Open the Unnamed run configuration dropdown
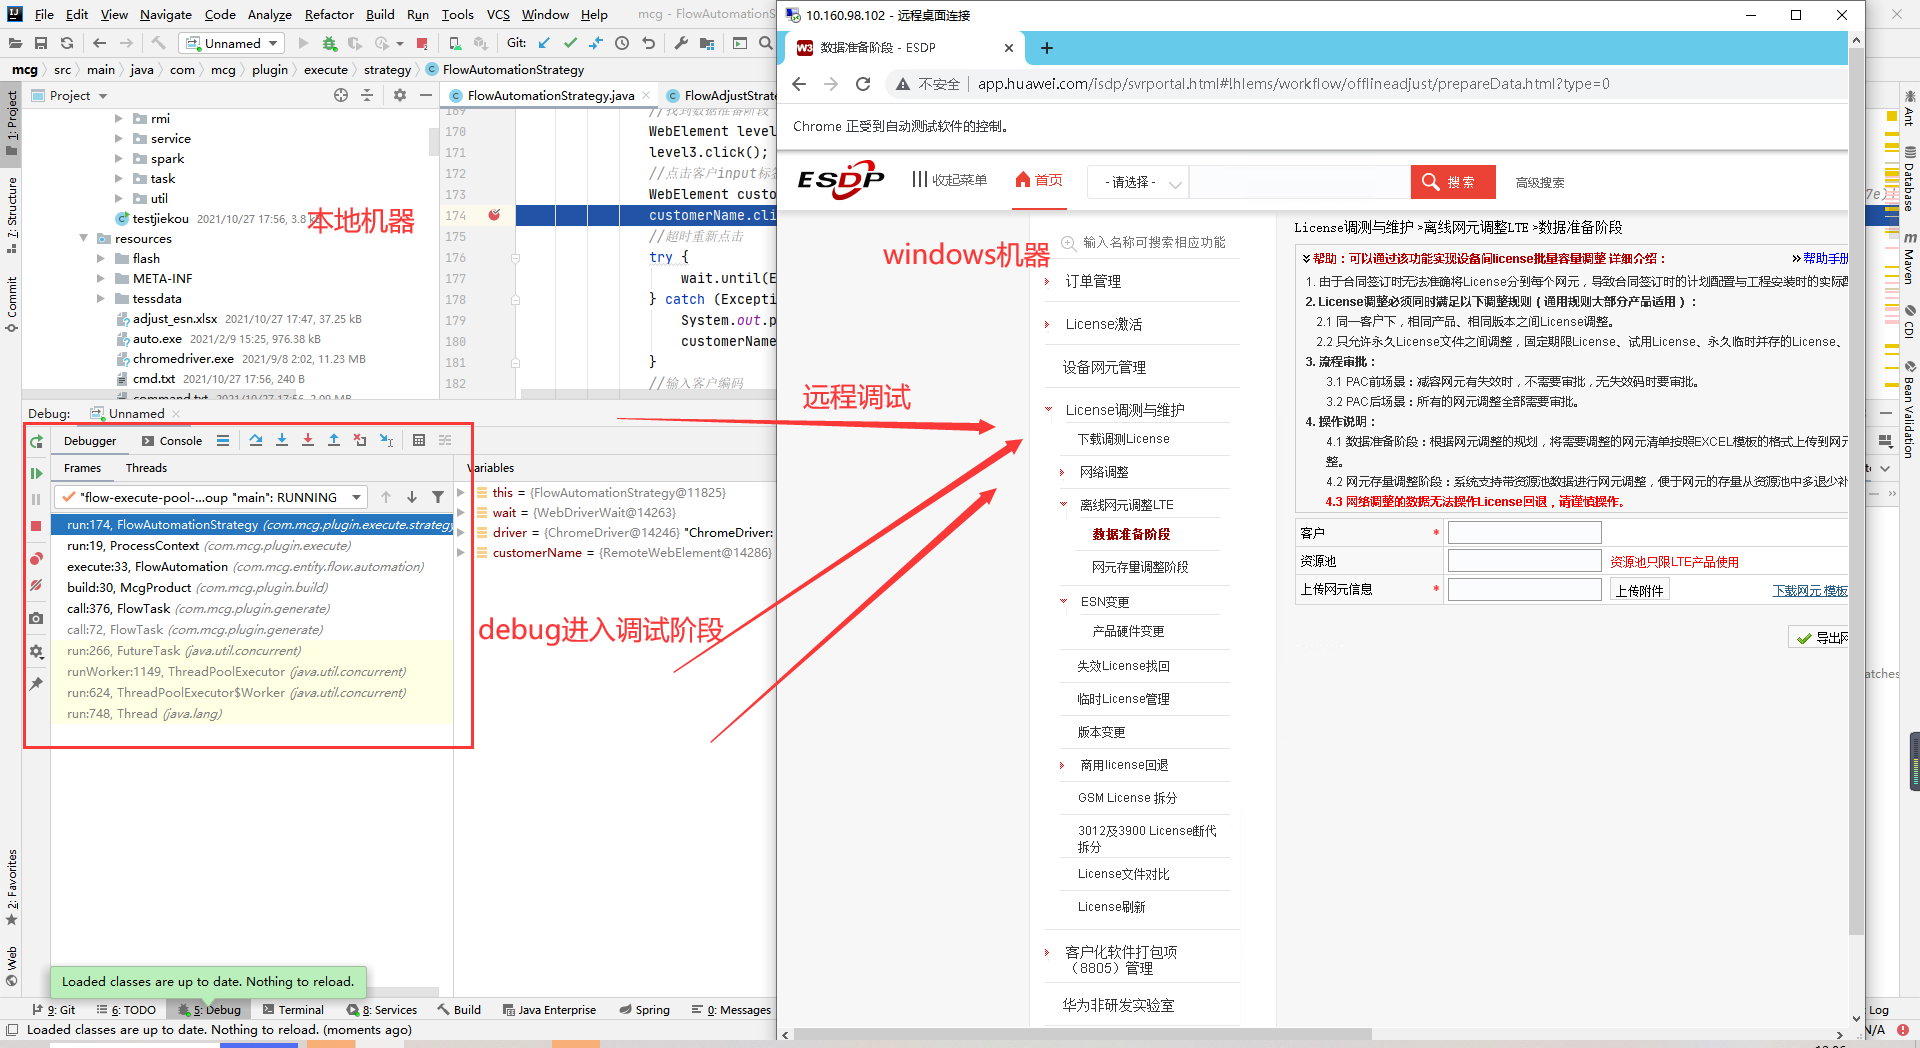1920x1048 pixels. [x=233, y=43]
